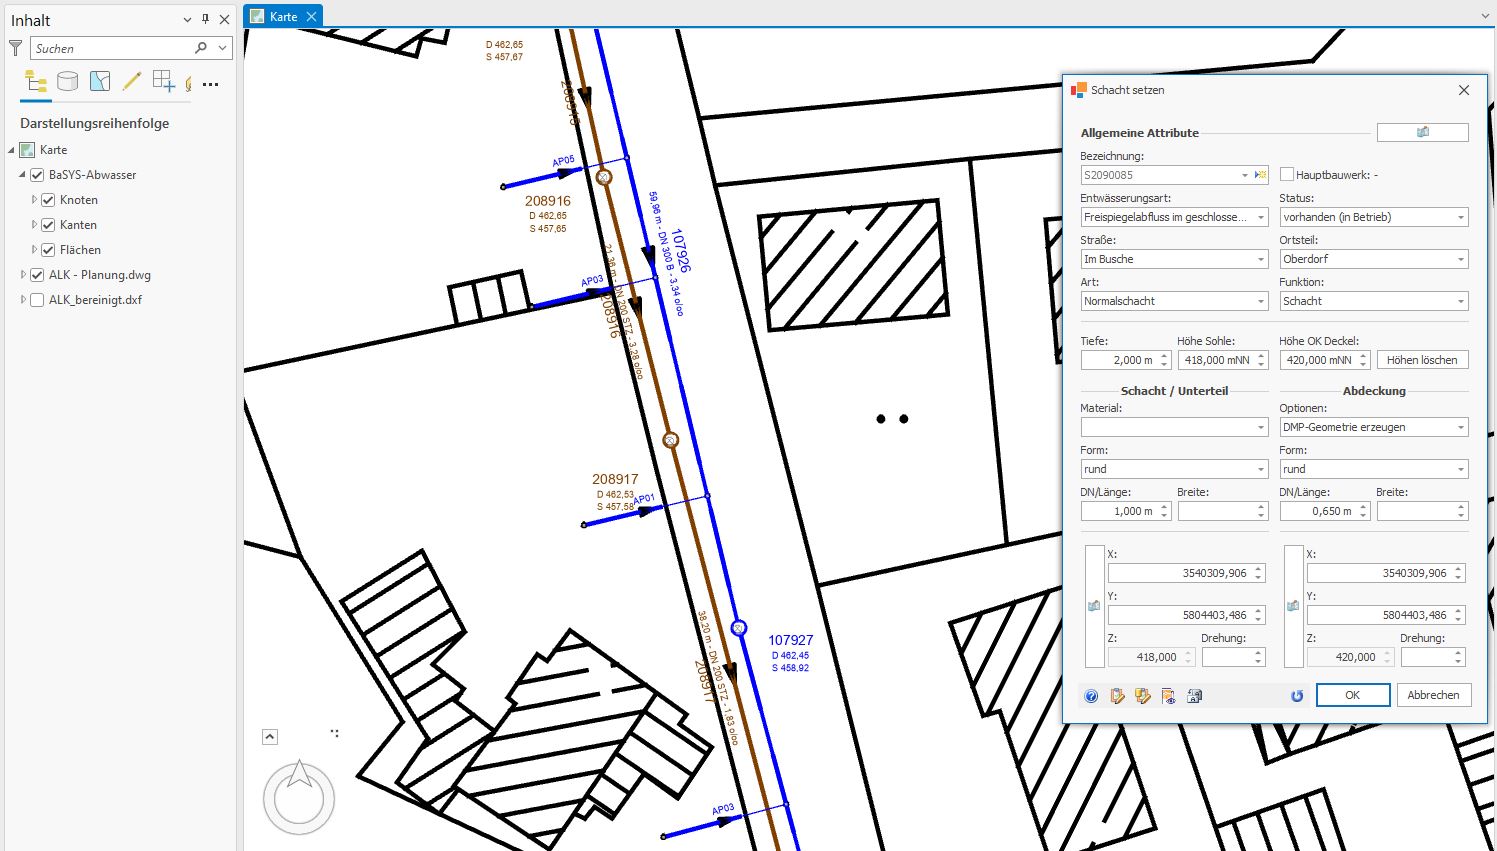Screen dimensions: 1497x851
Task: Click the Höhen löschen button
Action: click(x=1421, y=360)
